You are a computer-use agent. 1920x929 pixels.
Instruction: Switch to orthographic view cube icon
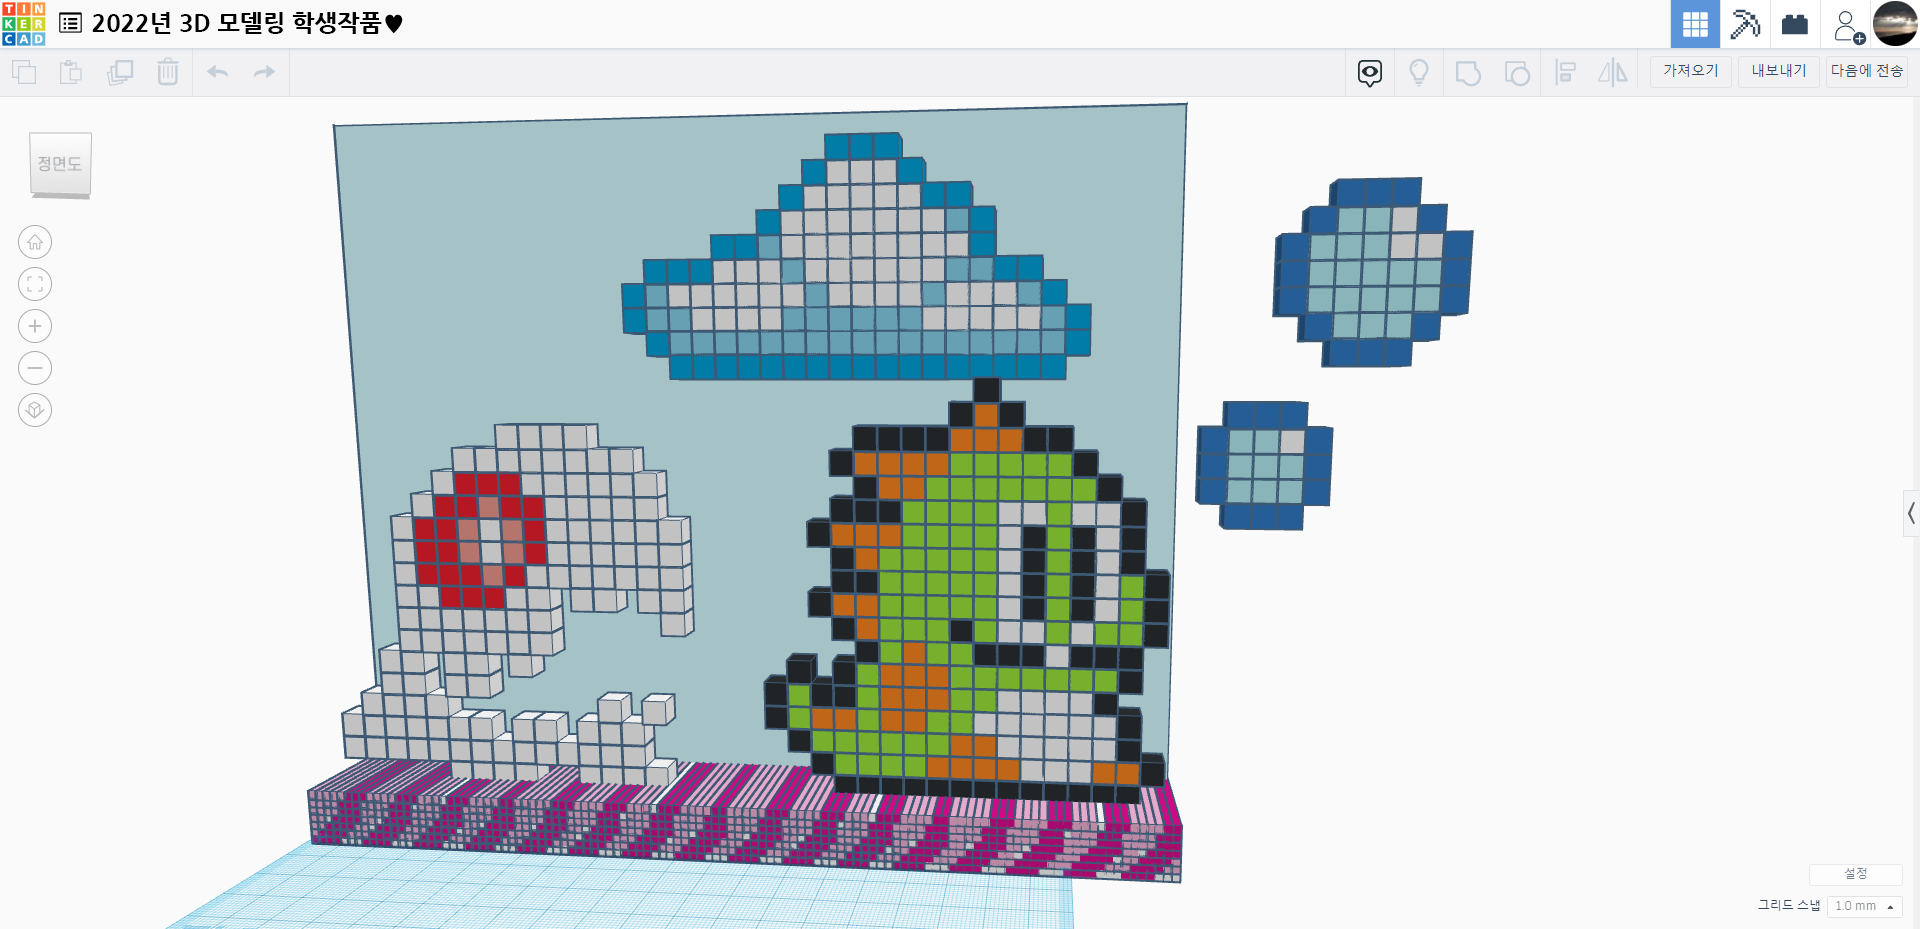tap(35, 410)
